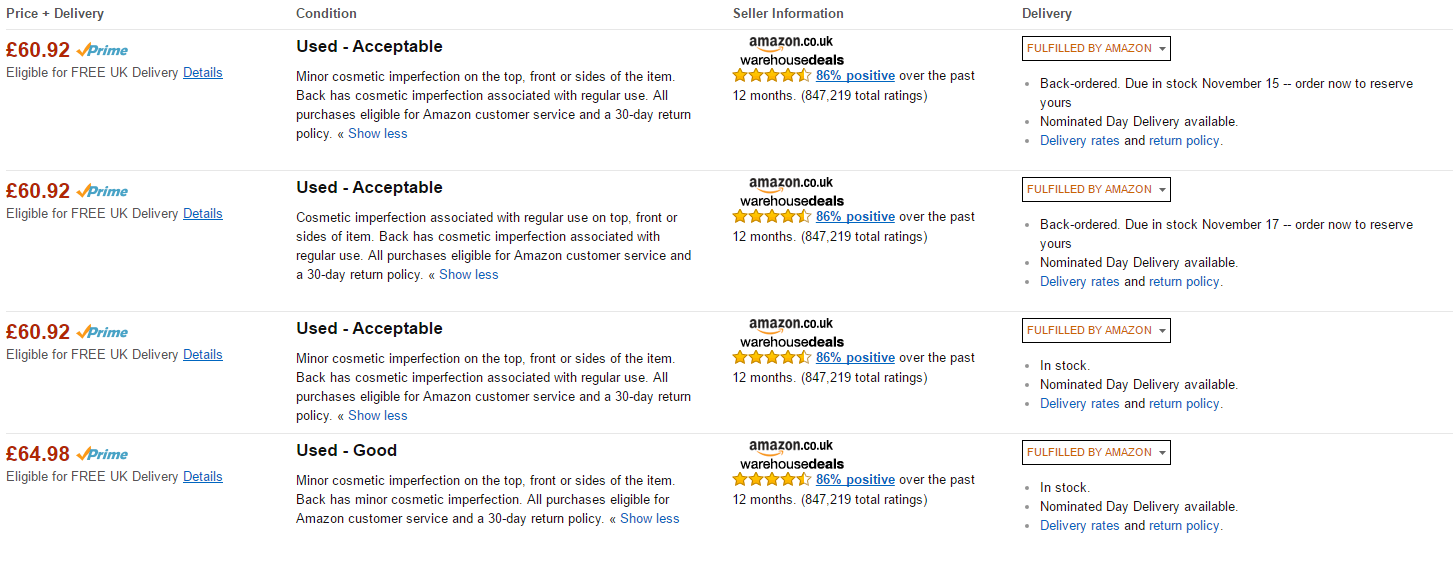Click the Prime logo in the third £60.92 listing
Screen dimensions: 1453x569
click(x=102, y=332)
